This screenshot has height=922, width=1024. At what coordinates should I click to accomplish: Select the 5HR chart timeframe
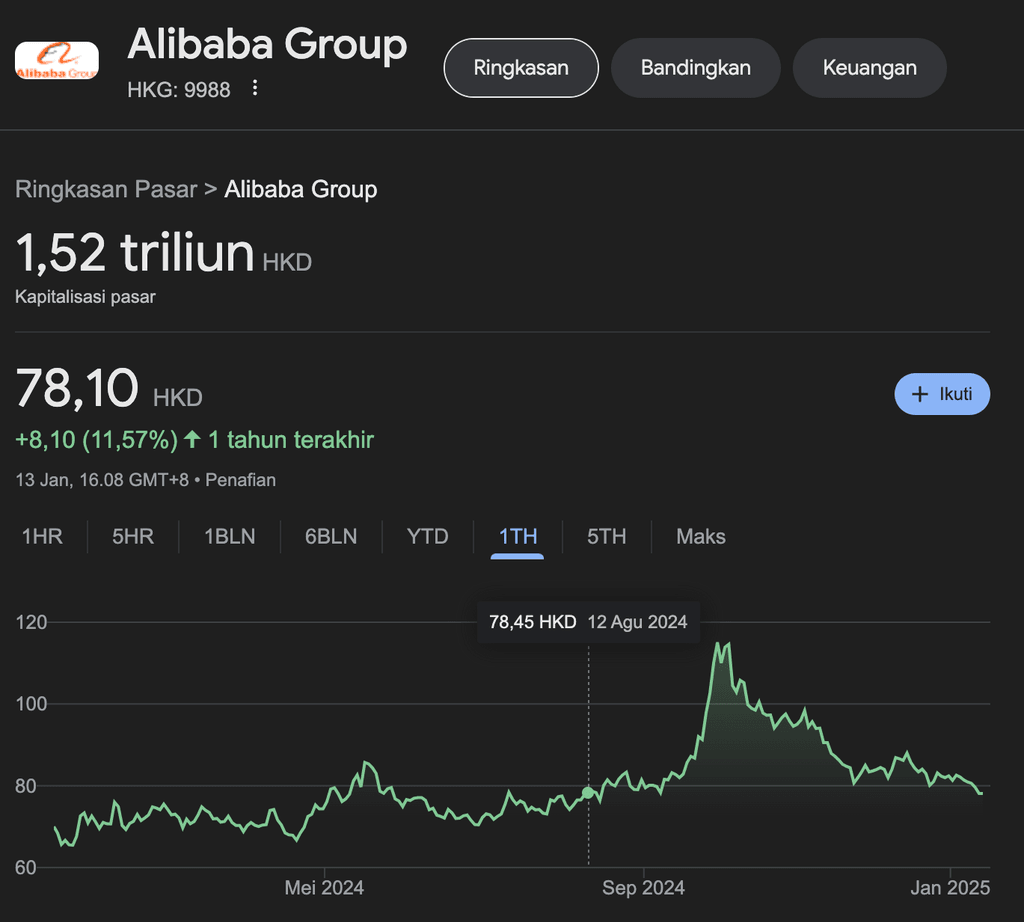[131, 537]
